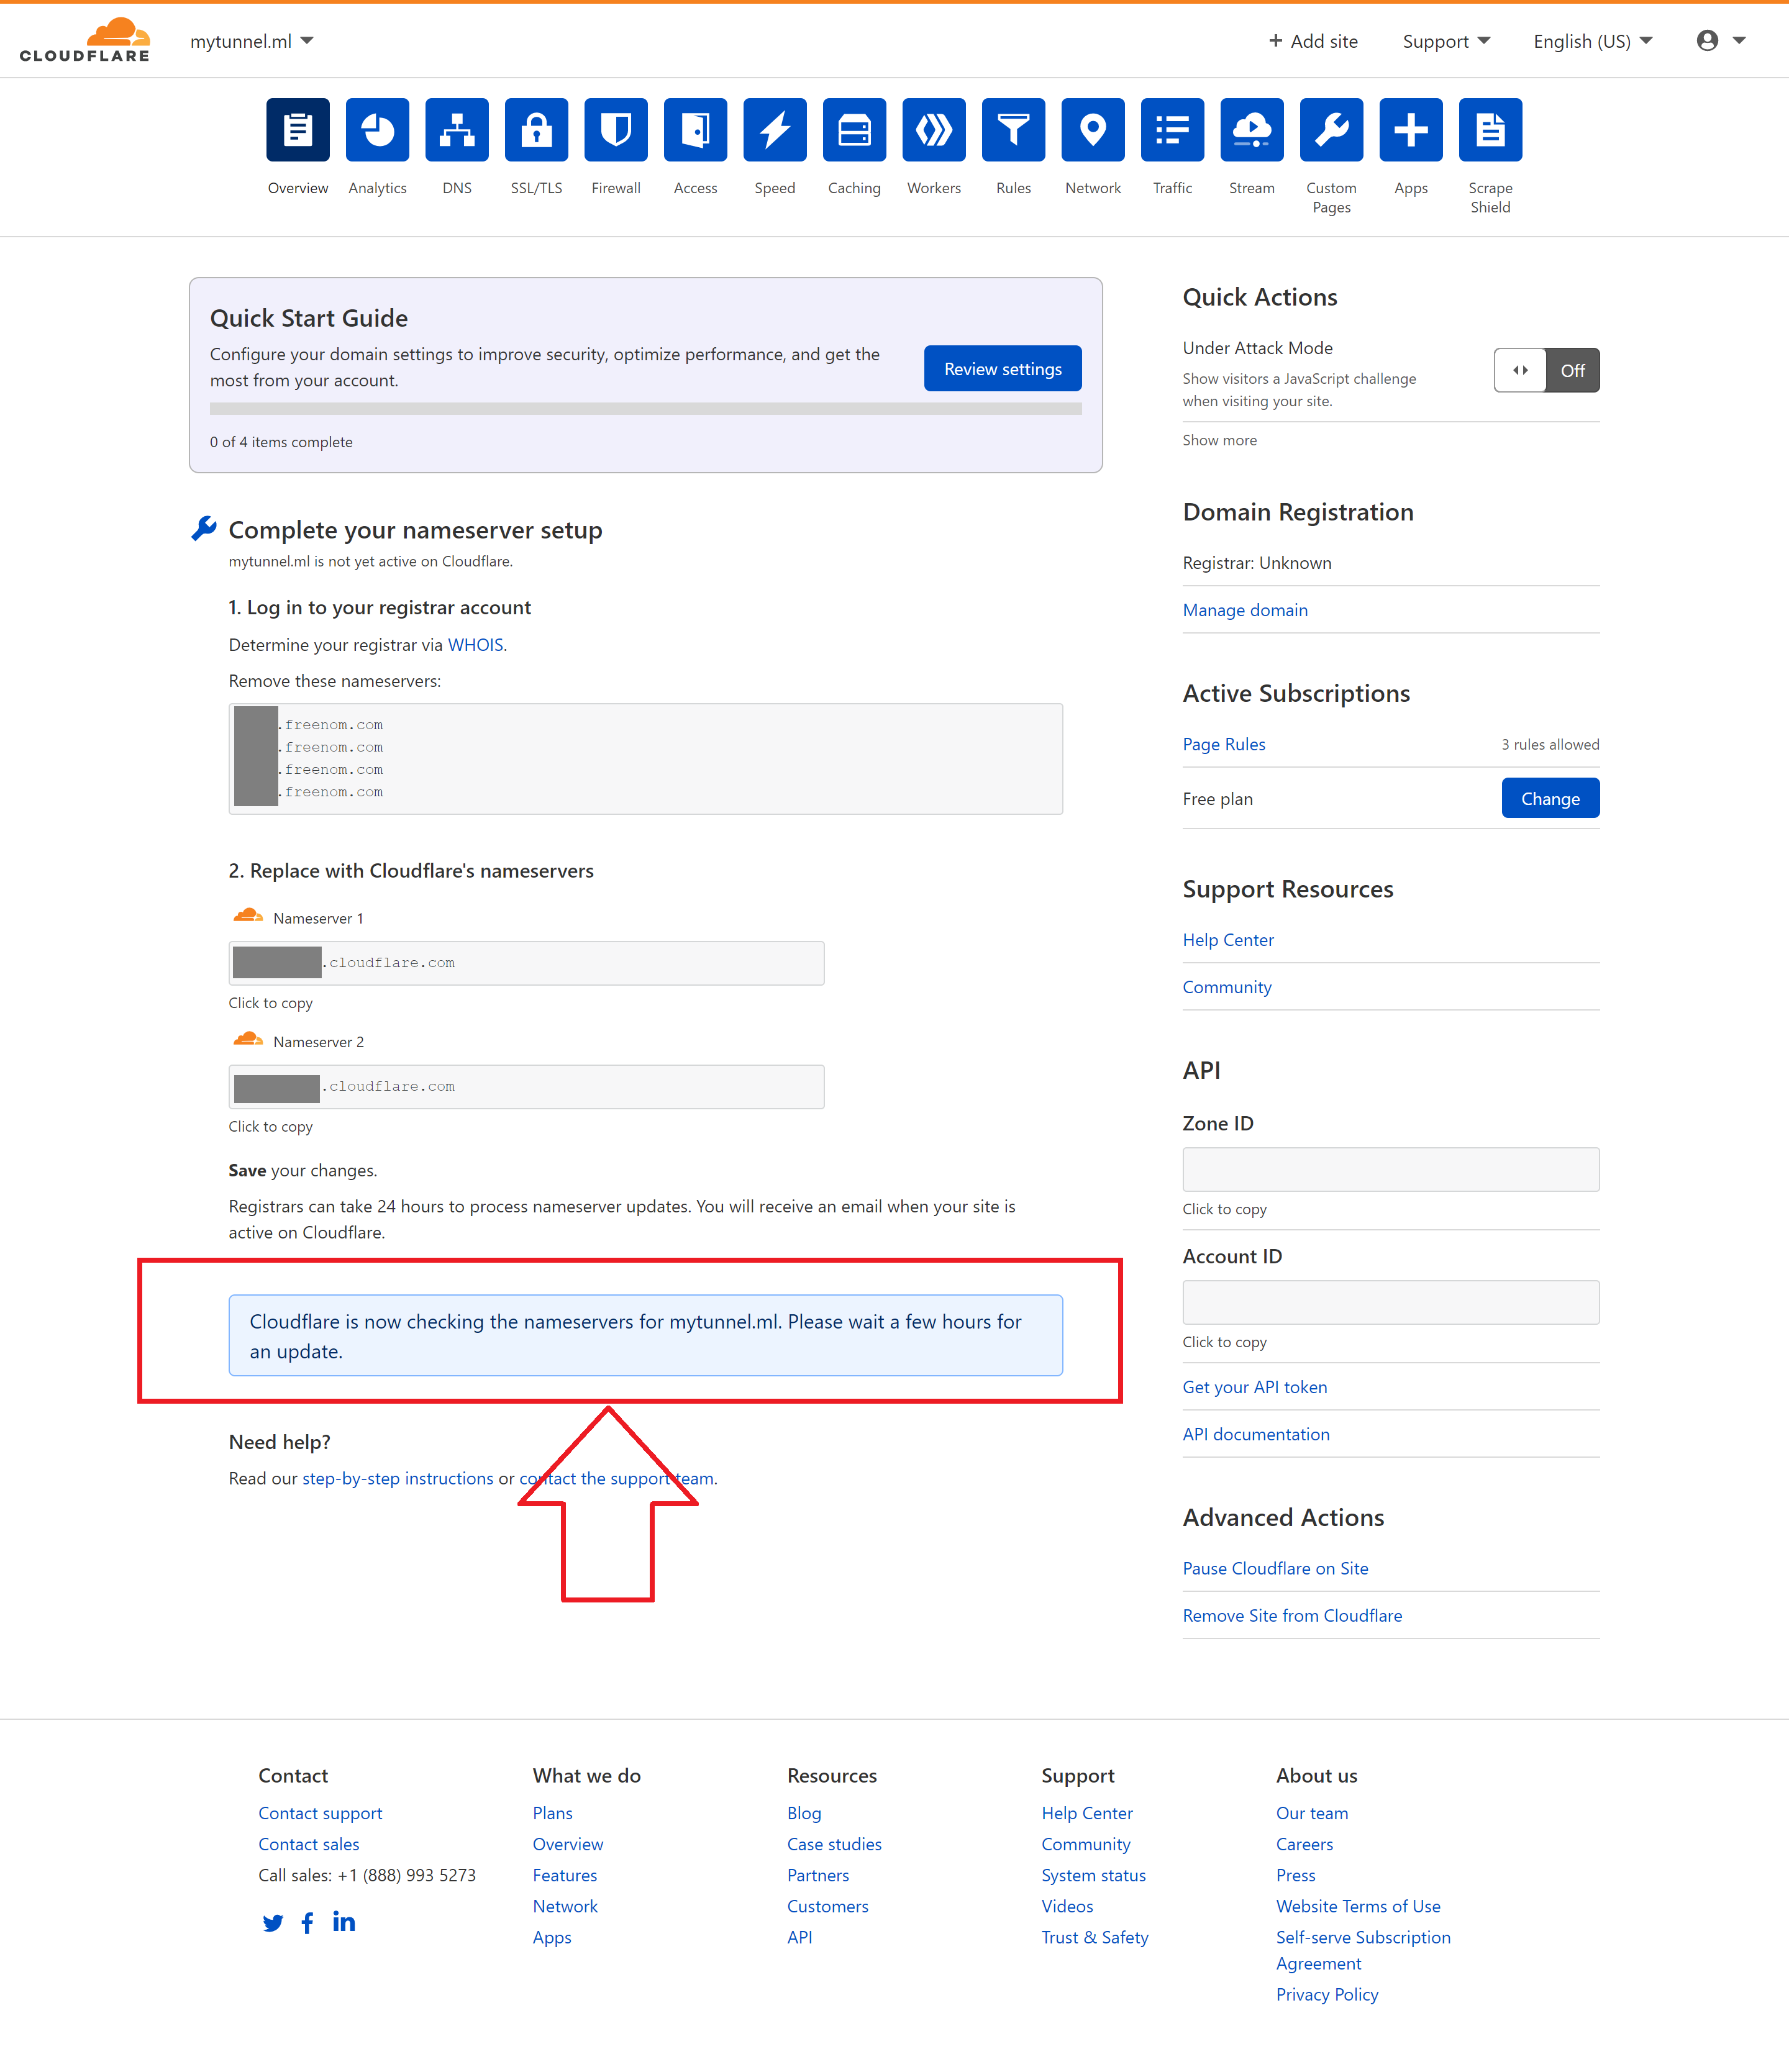This screenshot has width=1789, height=2072.
Task: Open the user account dropdown
Action: click(x=1721, y=40)
